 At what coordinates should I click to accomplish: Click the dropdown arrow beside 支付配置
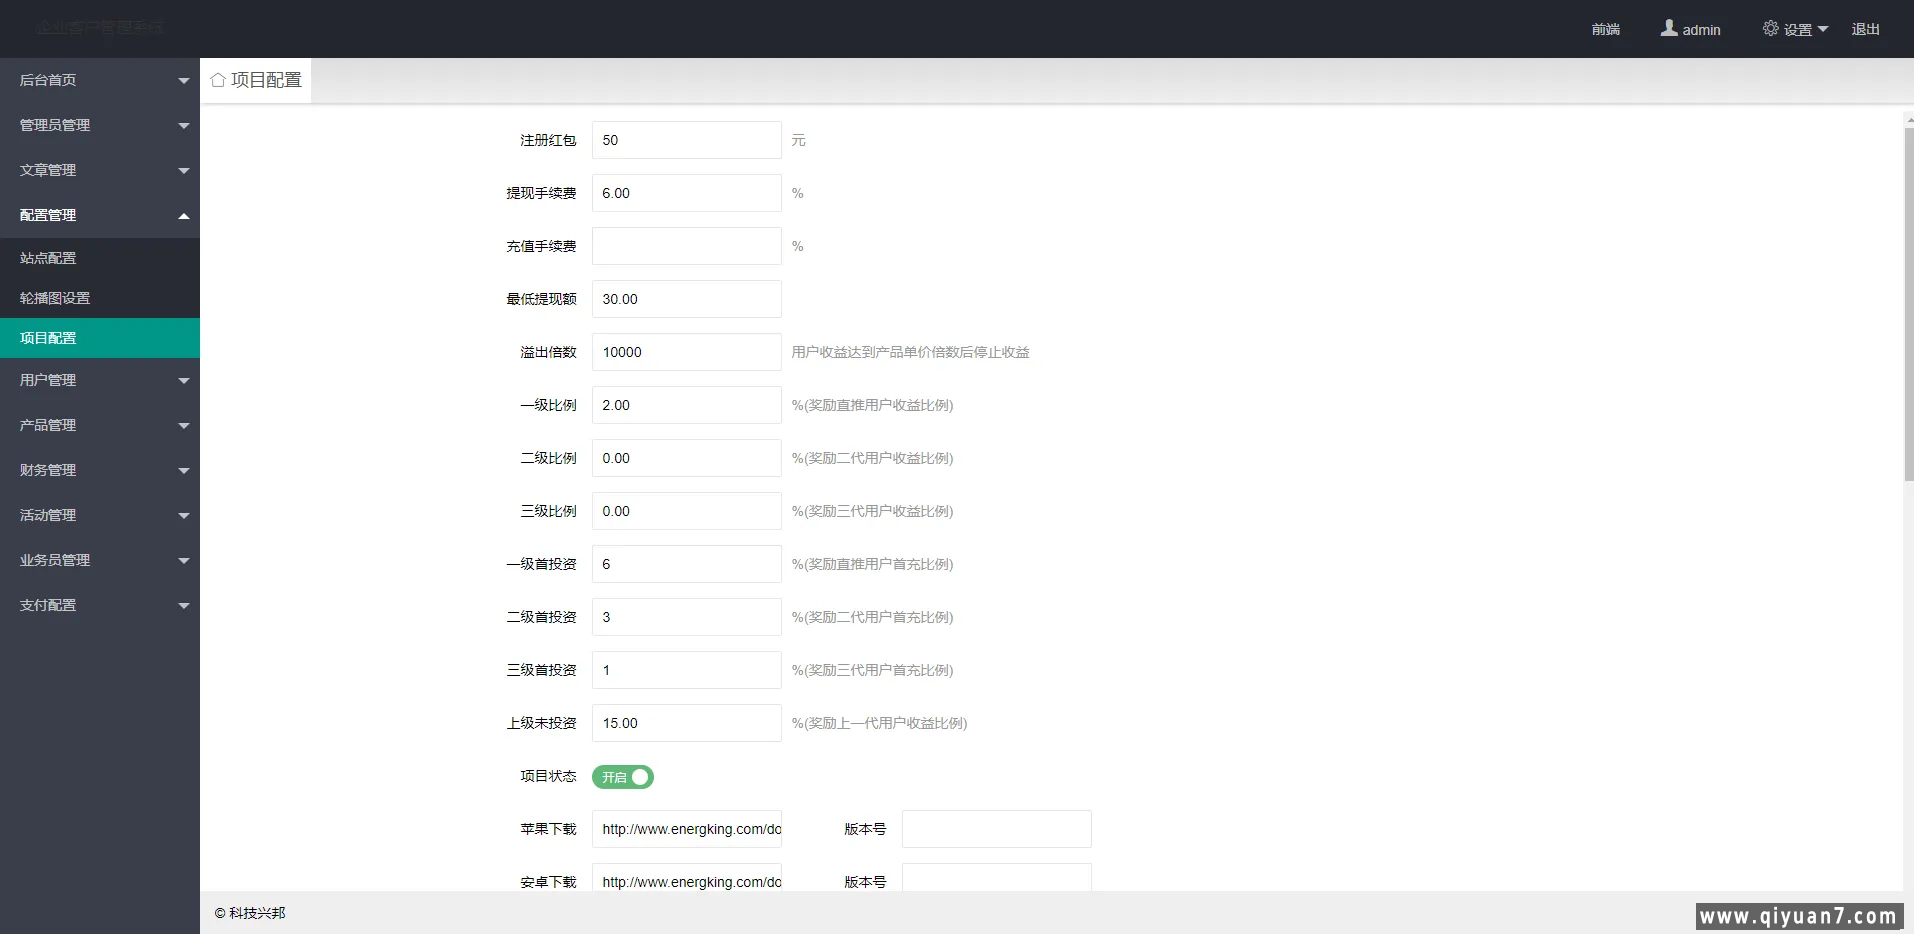183,605
